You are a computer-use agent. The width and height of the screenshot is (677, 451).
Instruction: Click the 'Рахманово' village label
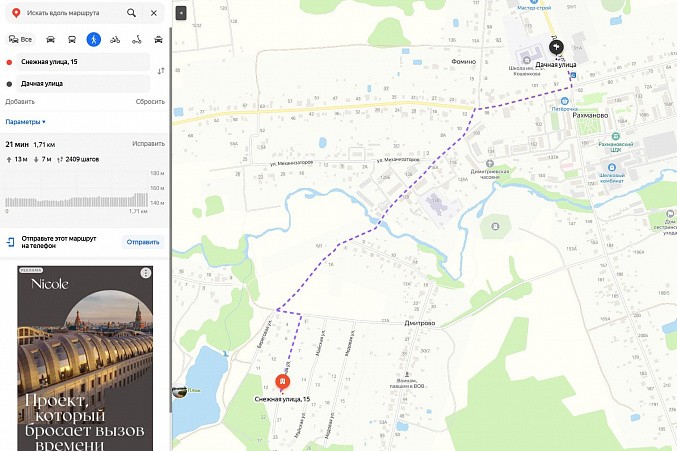[590, 115]
